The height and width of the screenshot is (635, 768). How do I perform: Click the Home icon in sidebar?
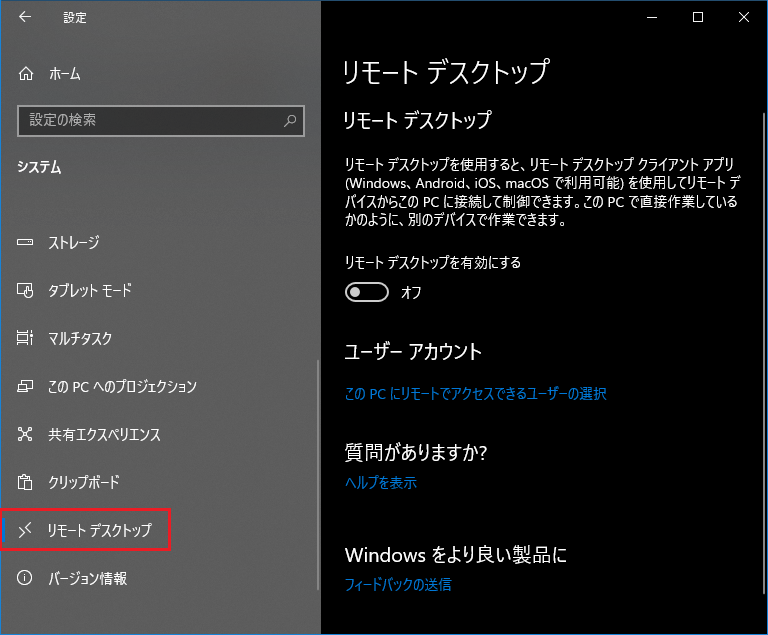tap(27, 74)
